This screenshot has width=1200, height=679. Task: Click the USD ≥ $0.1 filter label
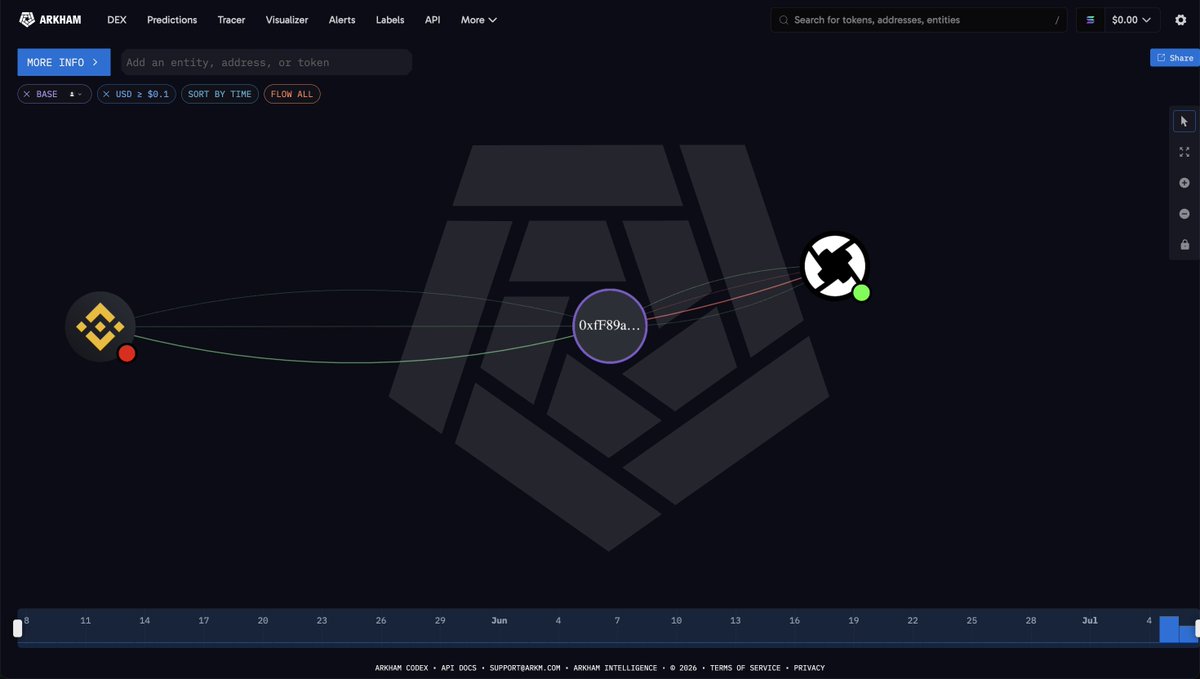143,94
